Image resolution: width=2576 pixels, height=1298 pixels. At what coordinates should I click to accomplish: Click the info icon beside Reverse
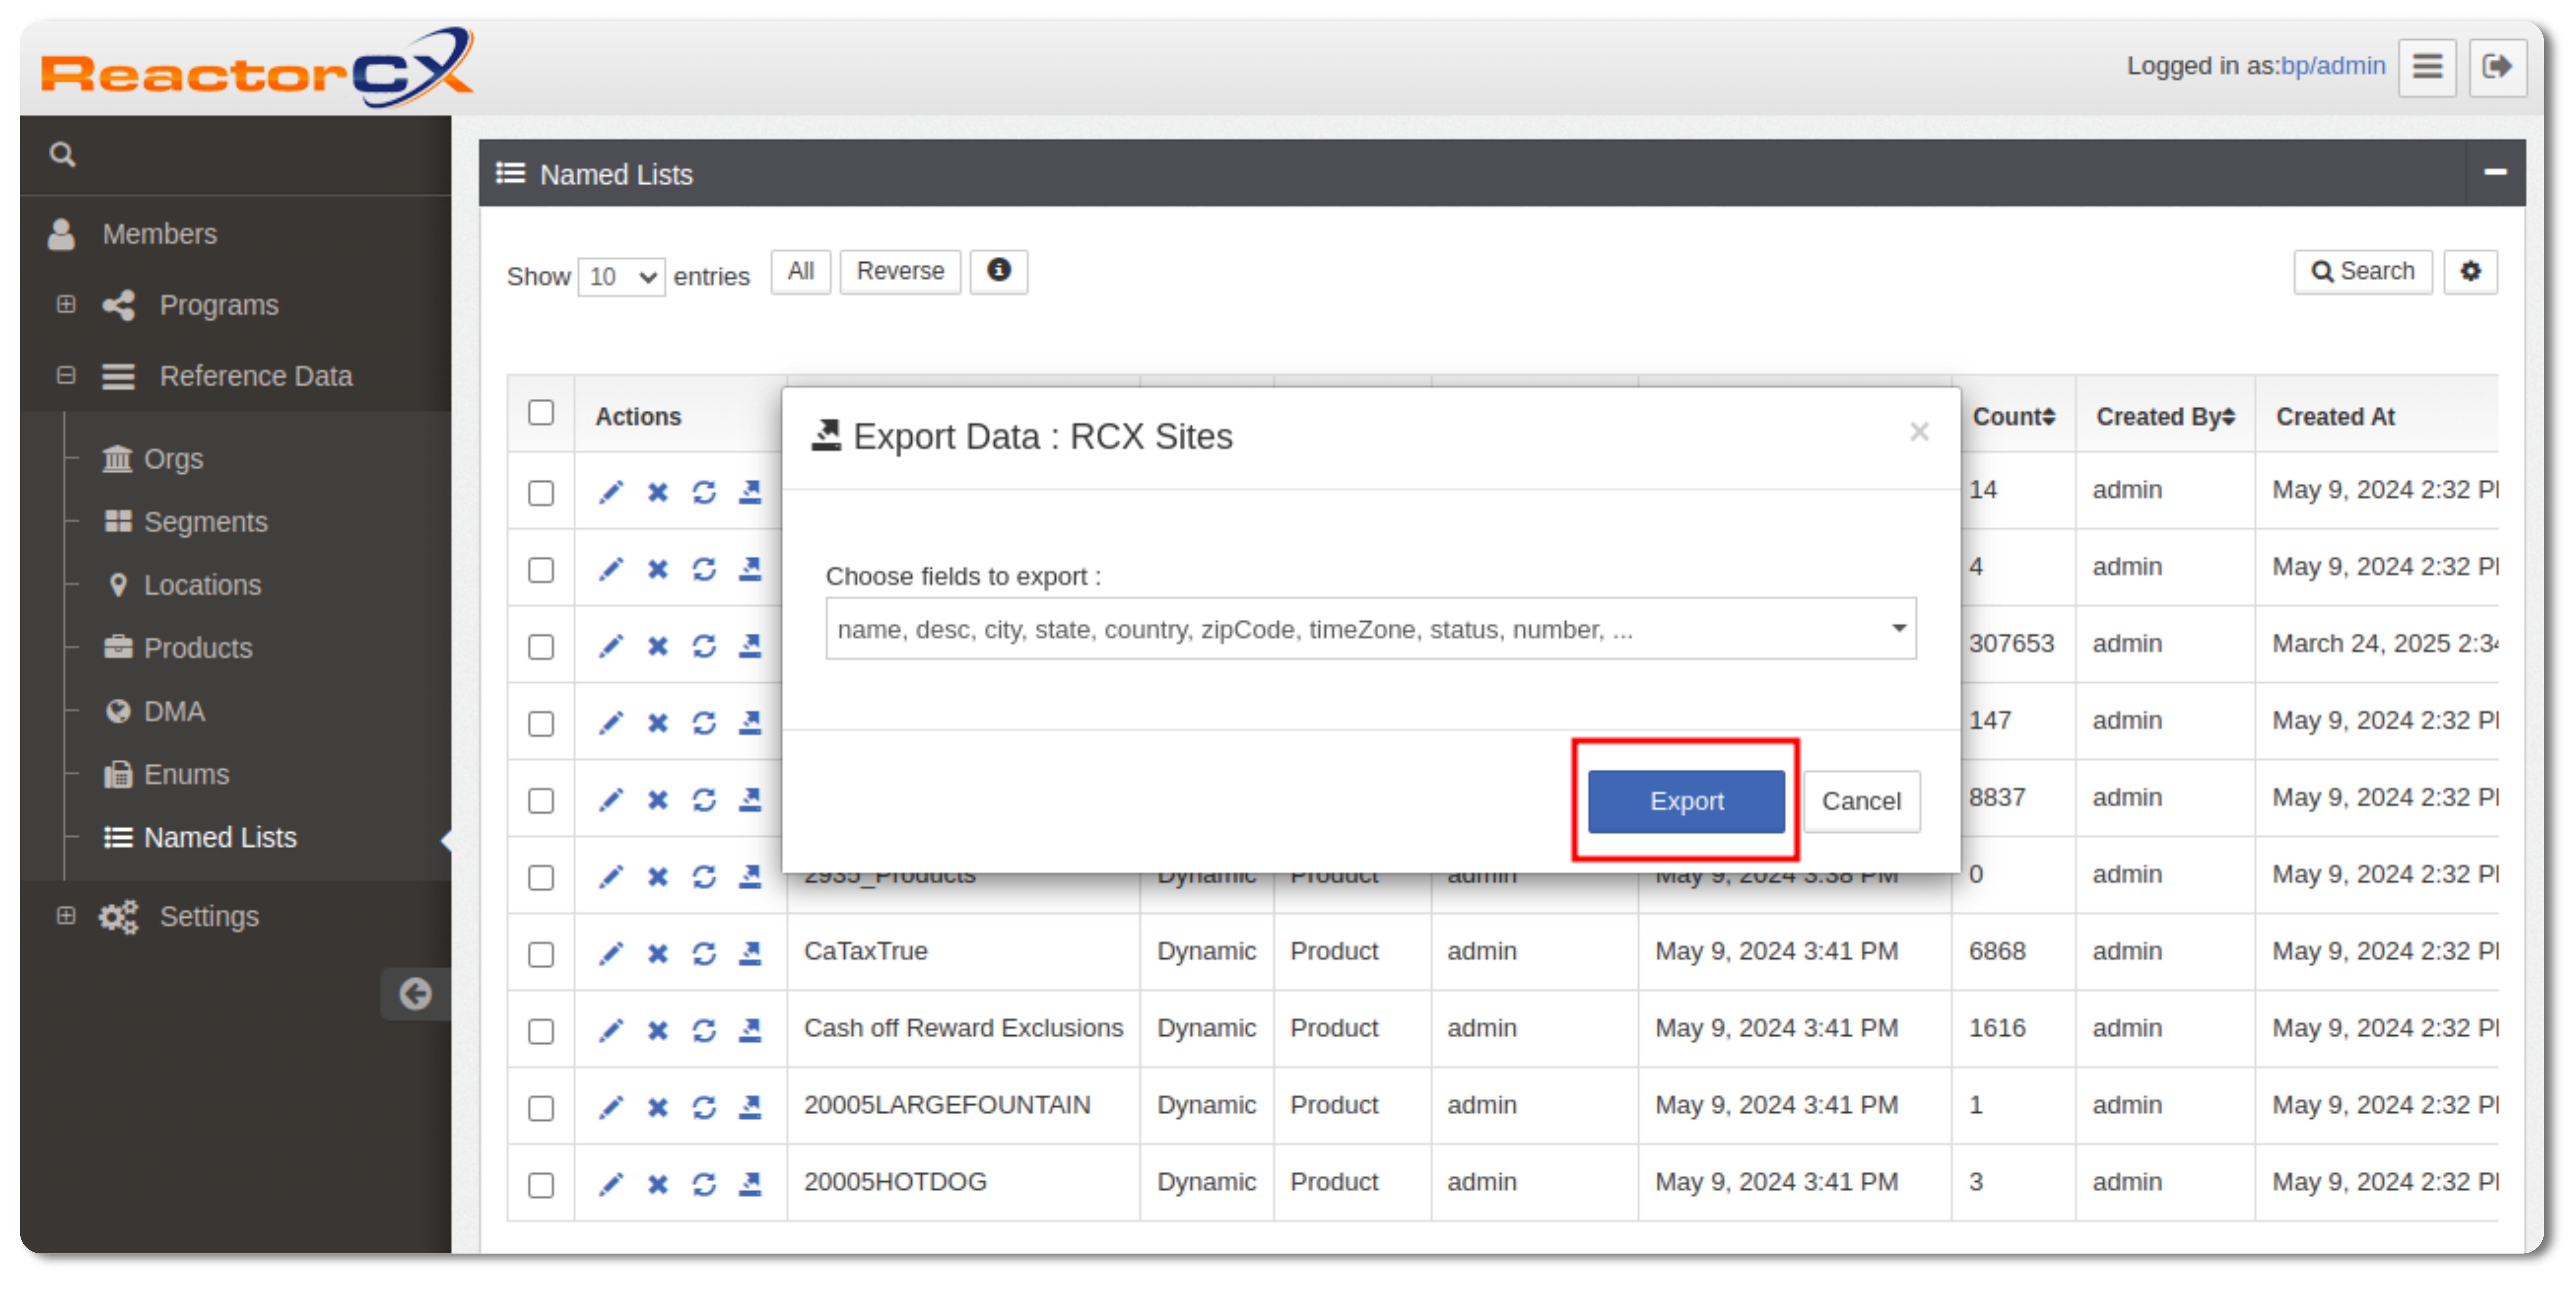pos(999,271)
